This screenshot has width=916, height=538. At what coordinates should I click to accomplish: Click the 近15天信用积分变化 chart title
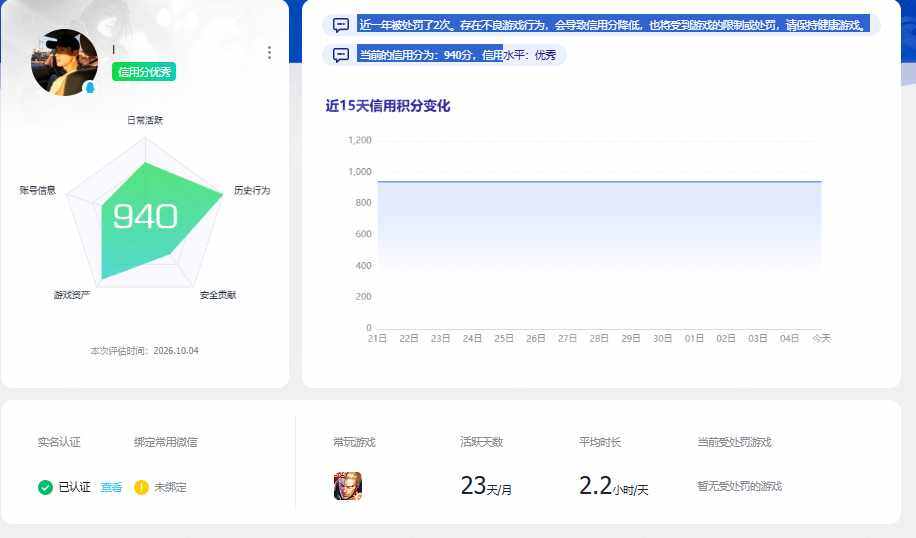pyautogui.click(x=388, y=106)
